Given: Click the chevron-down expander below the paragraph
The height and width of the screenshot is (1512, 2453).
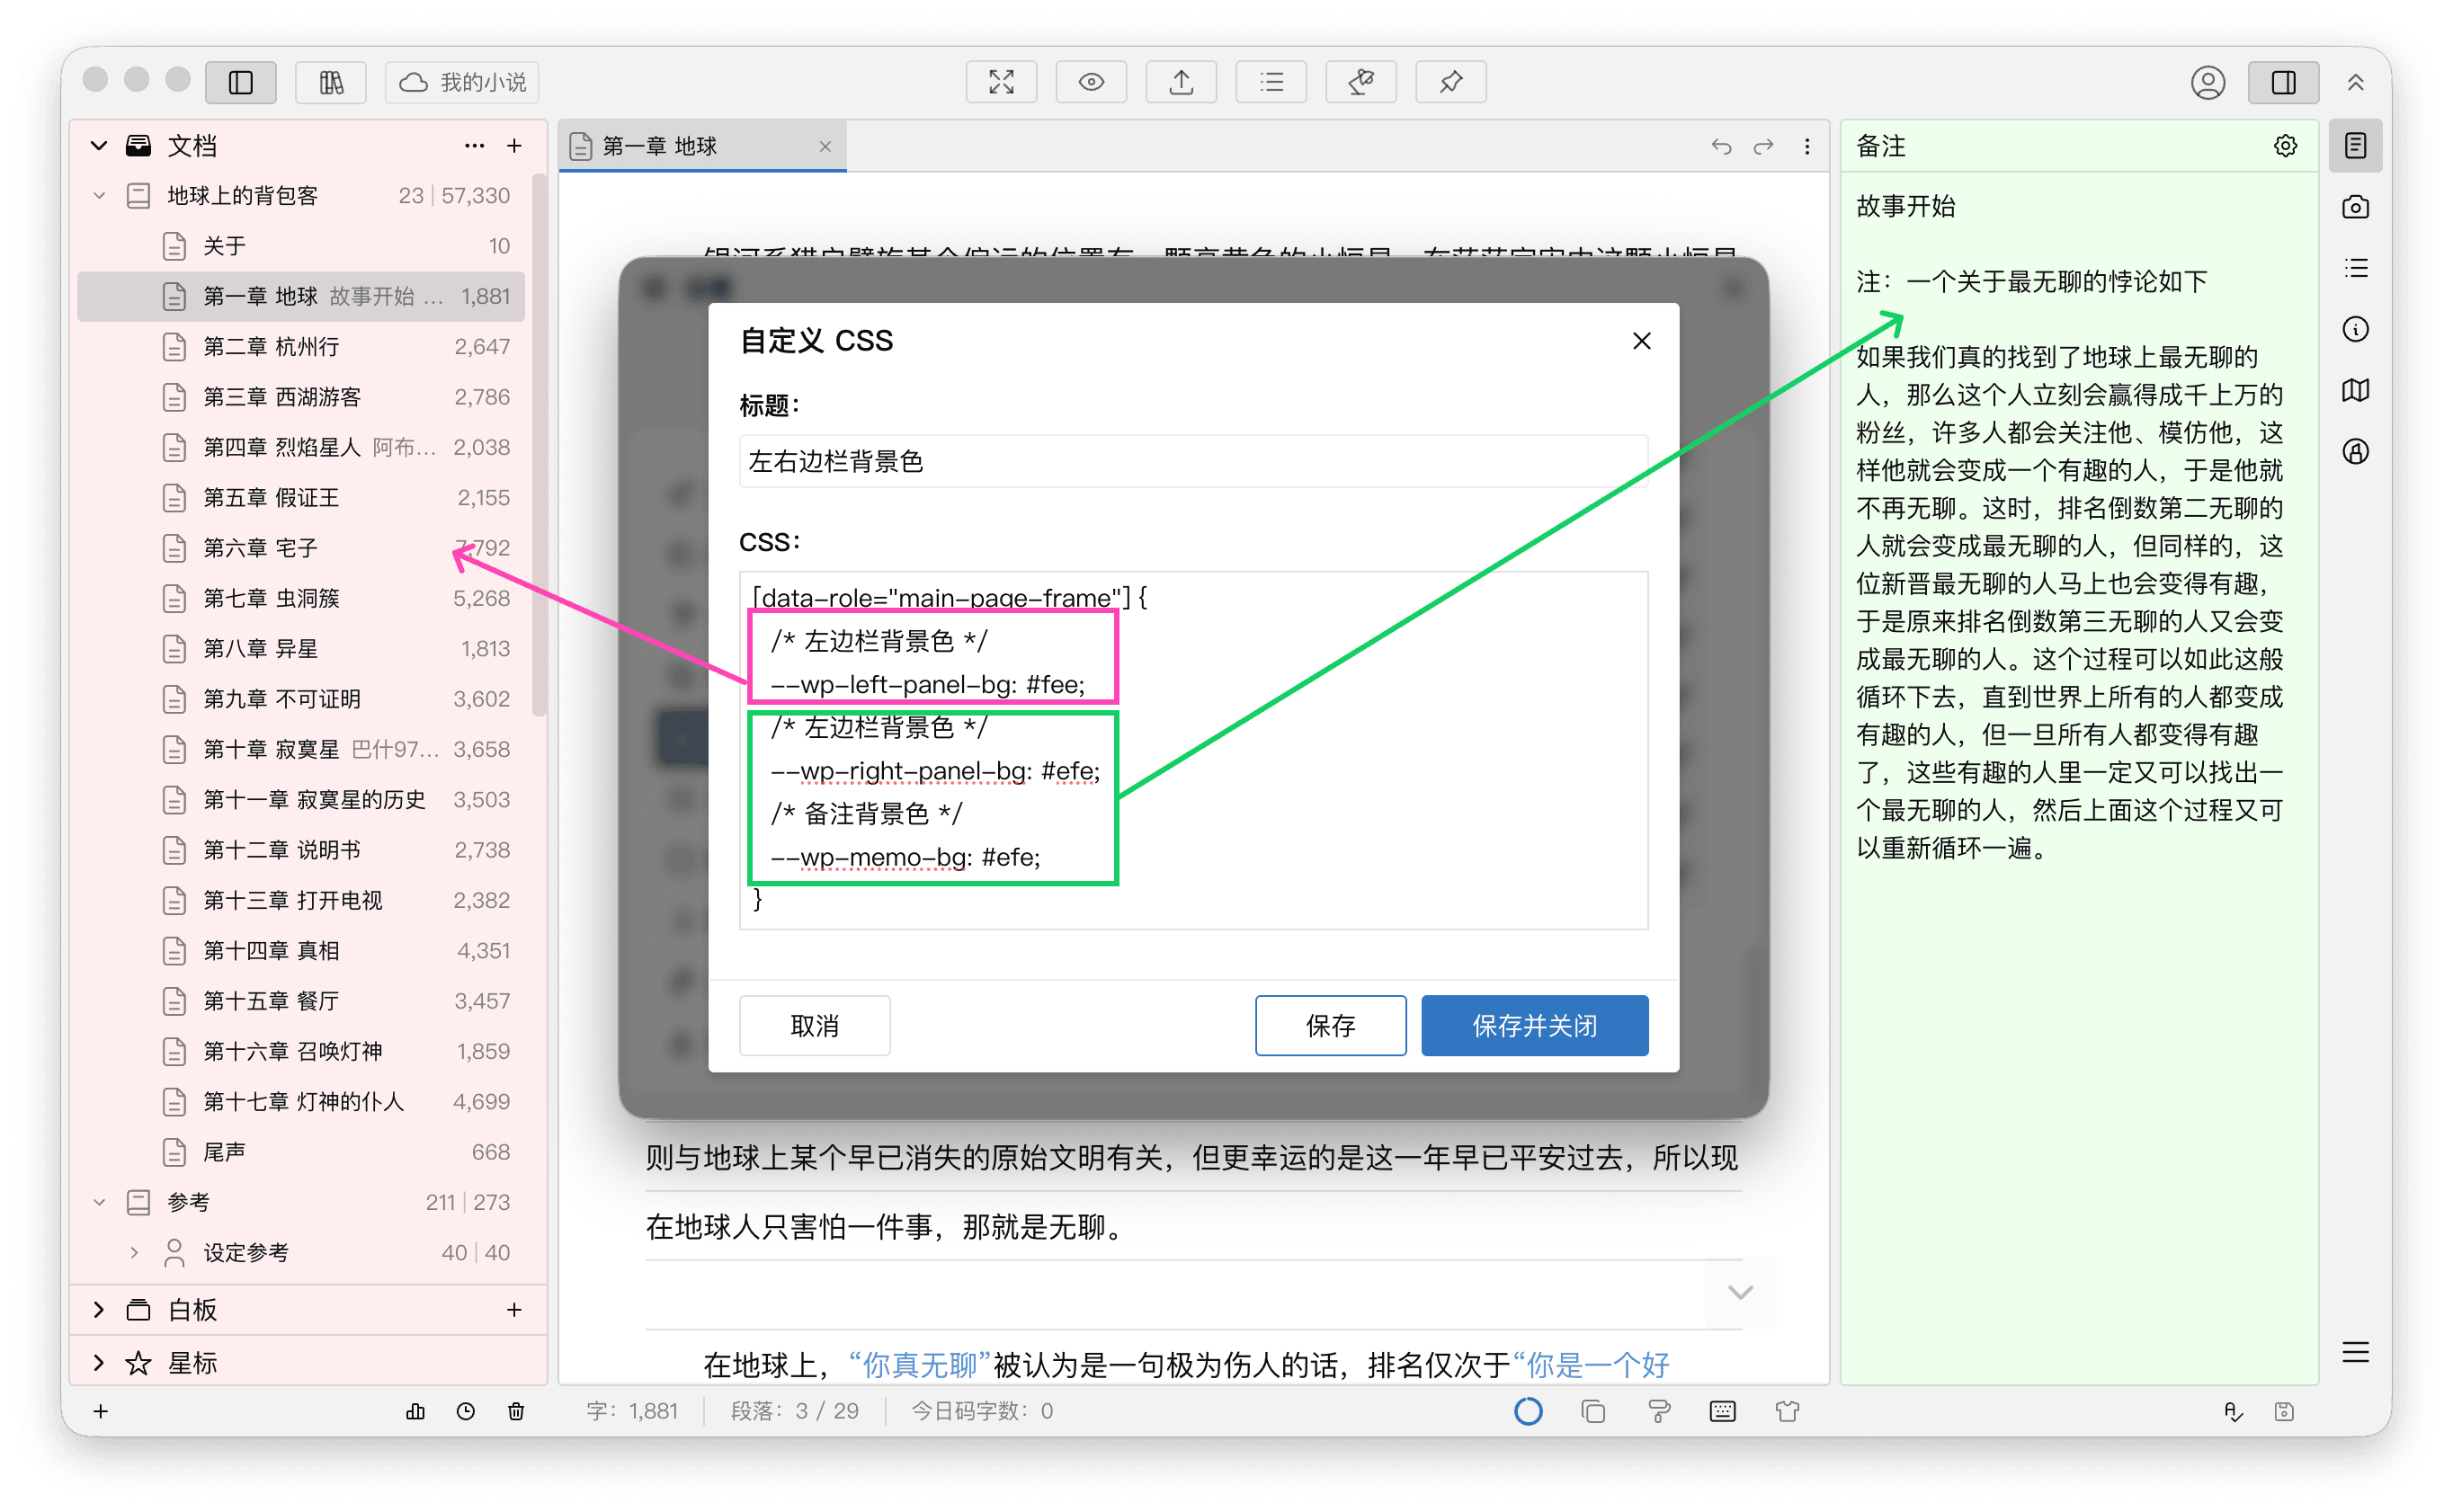Looking at the screenshot, I should click(x=1740, y=1292).
